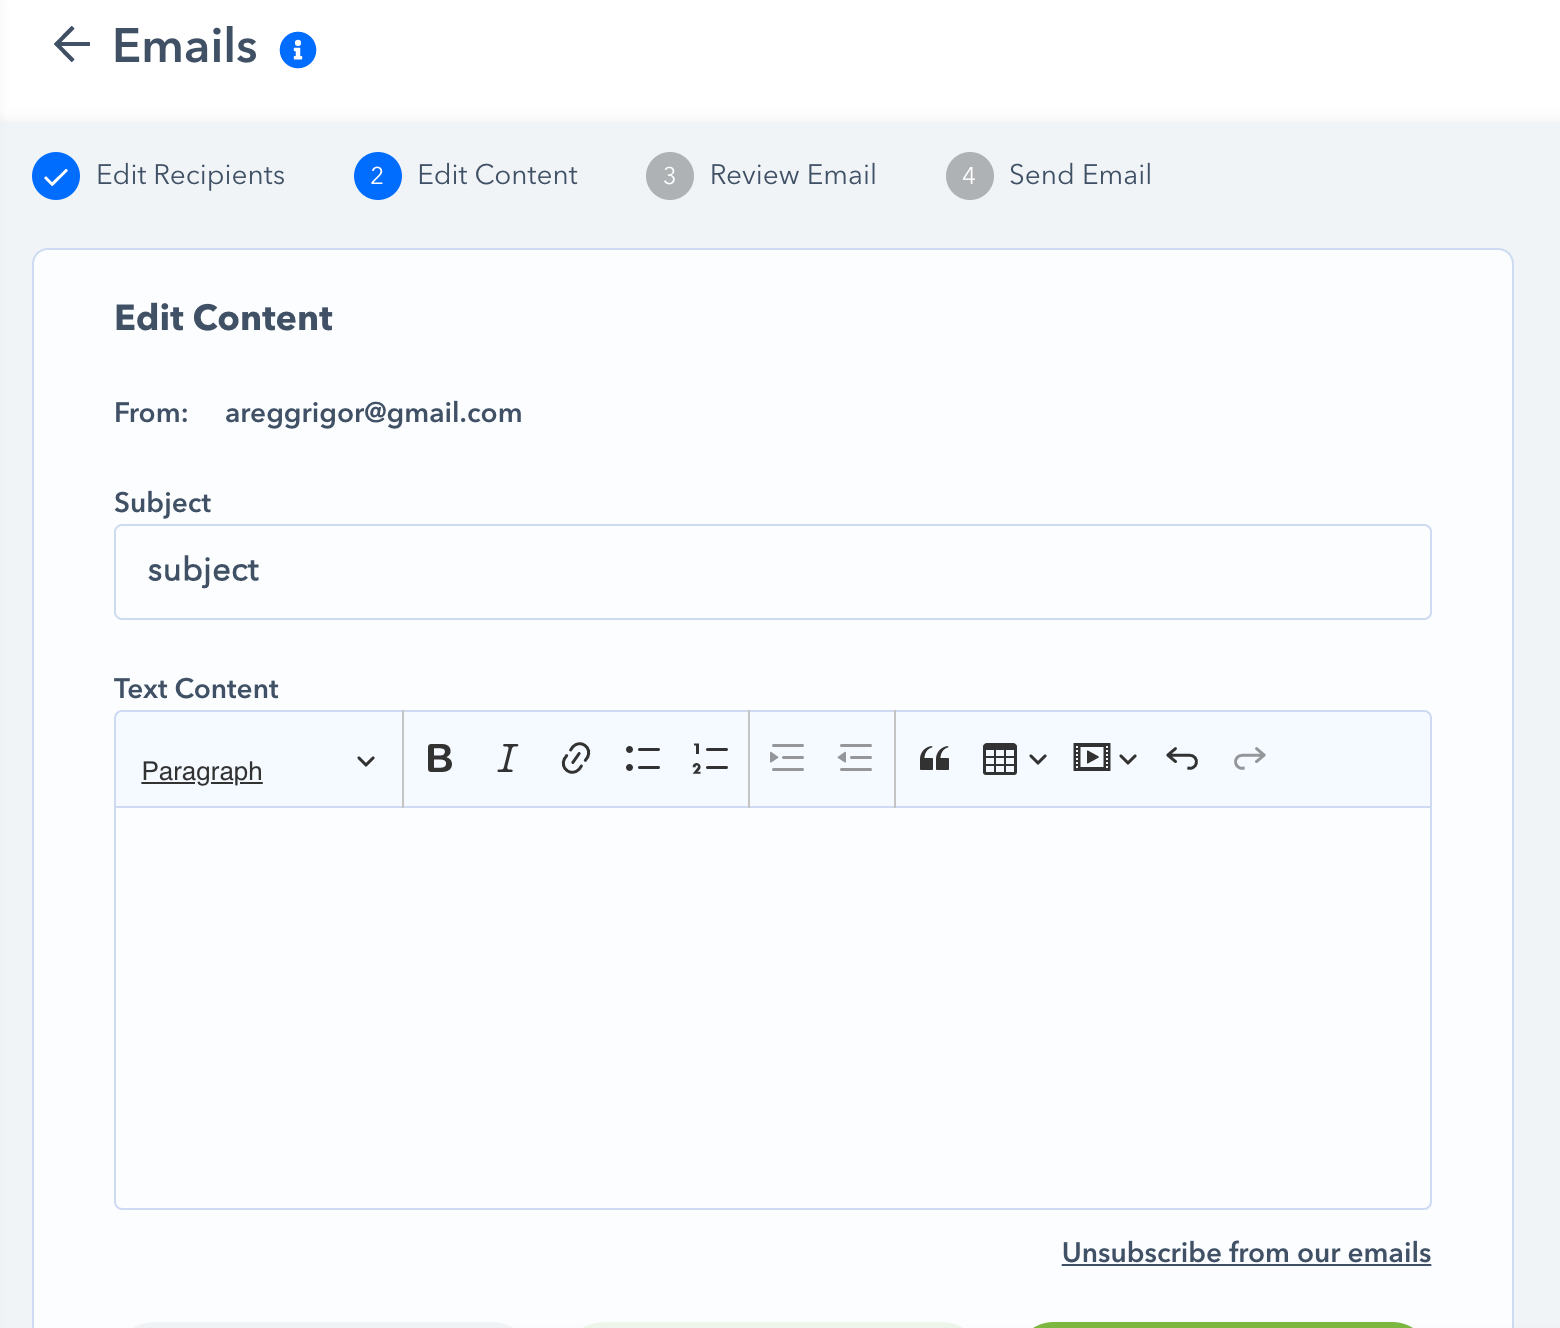Image resolution: width=1560 pixels, height=1328 pixels.
Task: Expand the table options arrow
Action: pos(1038,760)
